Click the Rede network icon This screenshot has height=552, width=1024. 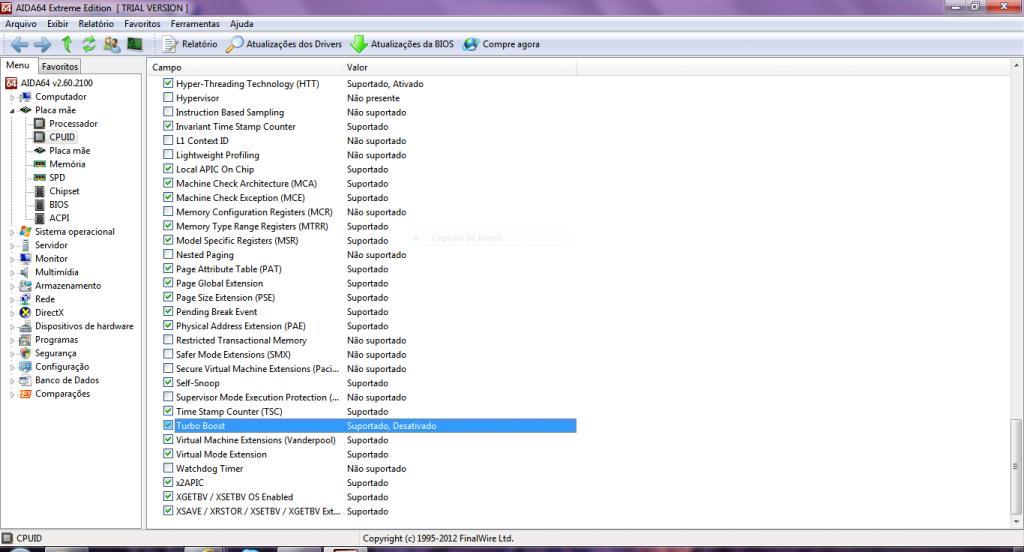pyautogui.click(x=25, y=299)
